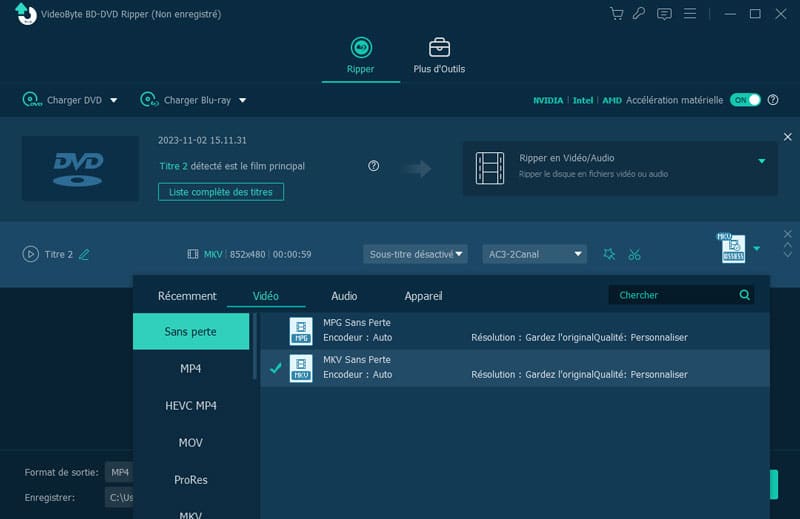Open the AC3-2Canal audio dropdown
Image resolution: width=800 pixels, height=519 pixels.
[534, 254]
